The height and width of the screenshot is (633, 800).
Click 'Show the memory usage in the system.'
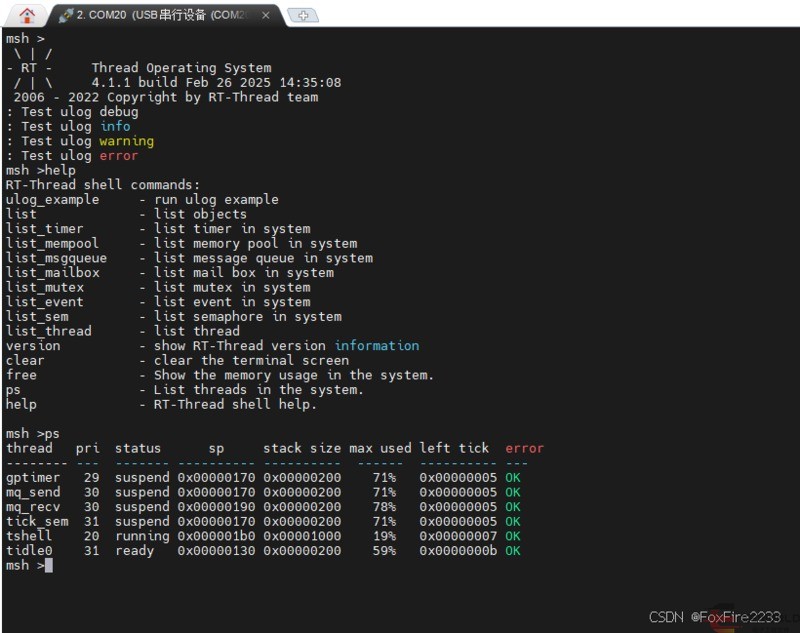(294, 375)
